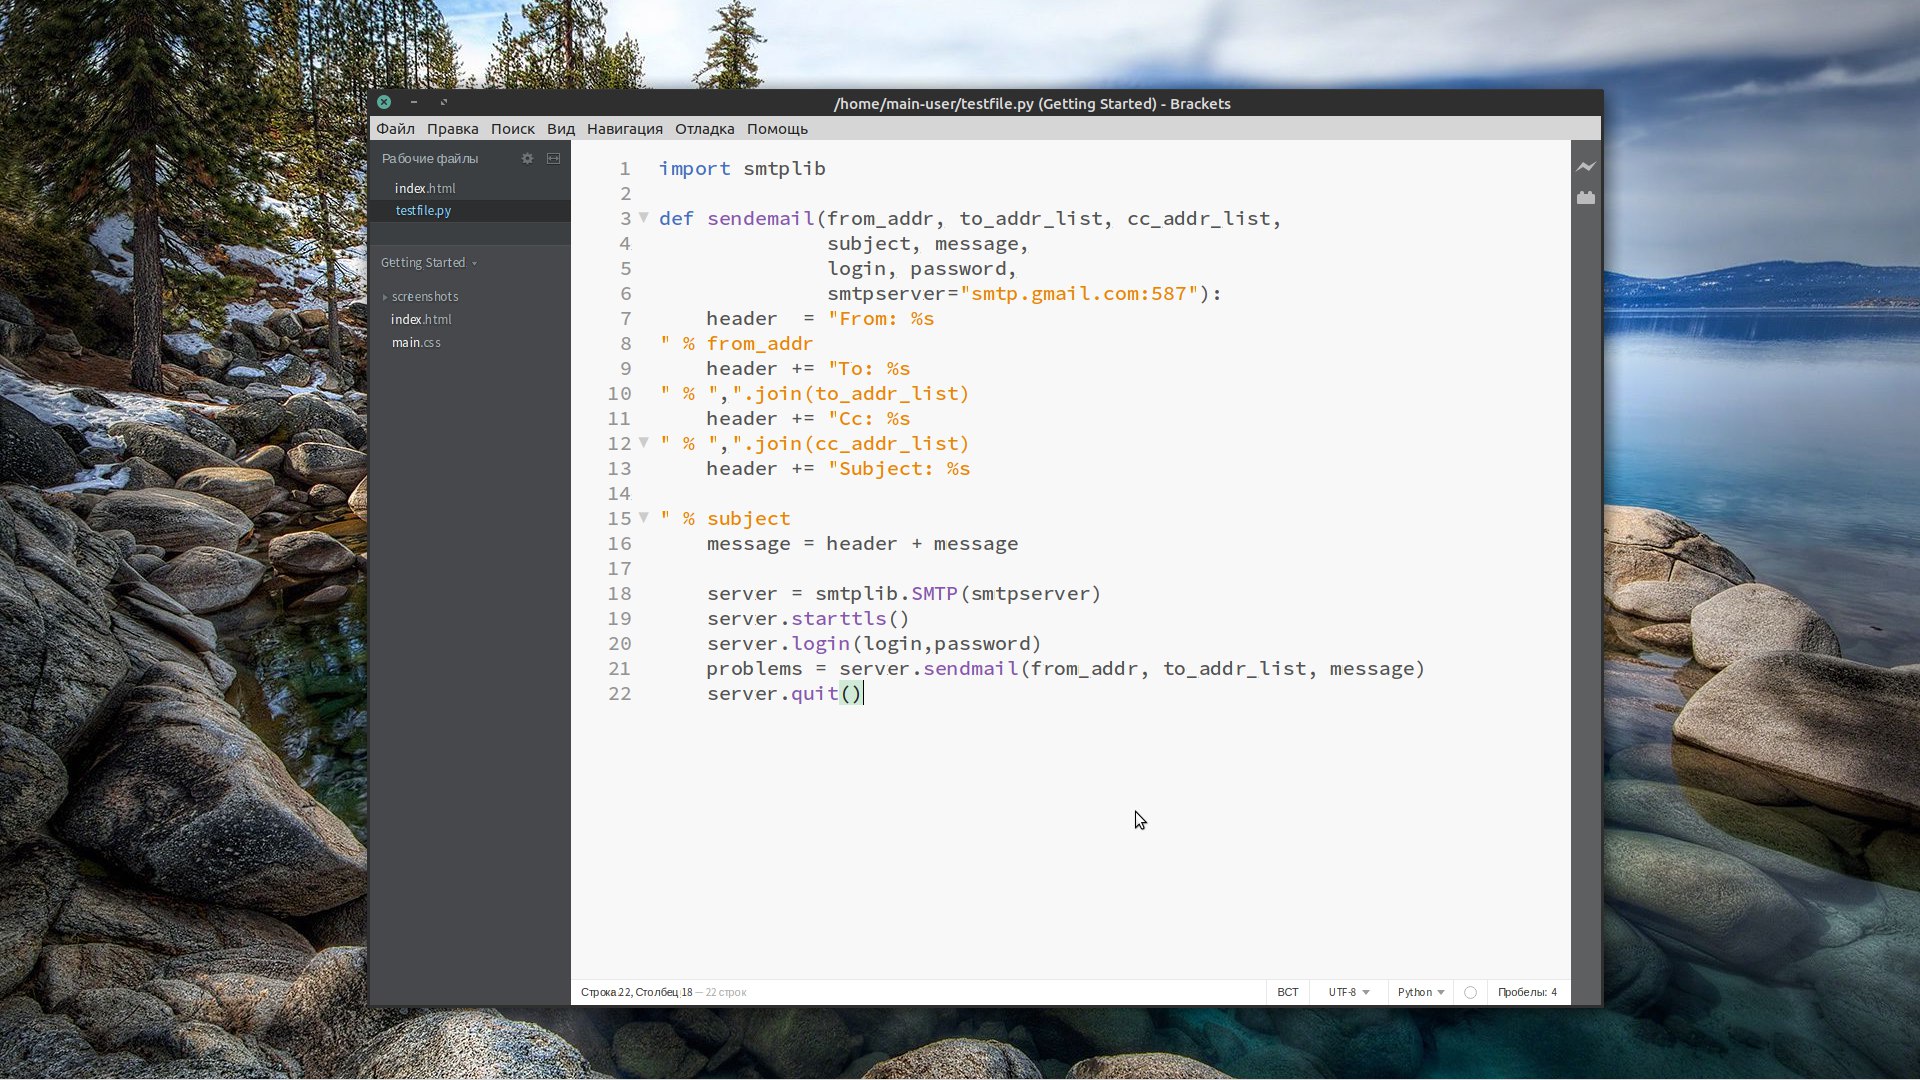Open the Live Preview lightning icon

pos(1586,167)
